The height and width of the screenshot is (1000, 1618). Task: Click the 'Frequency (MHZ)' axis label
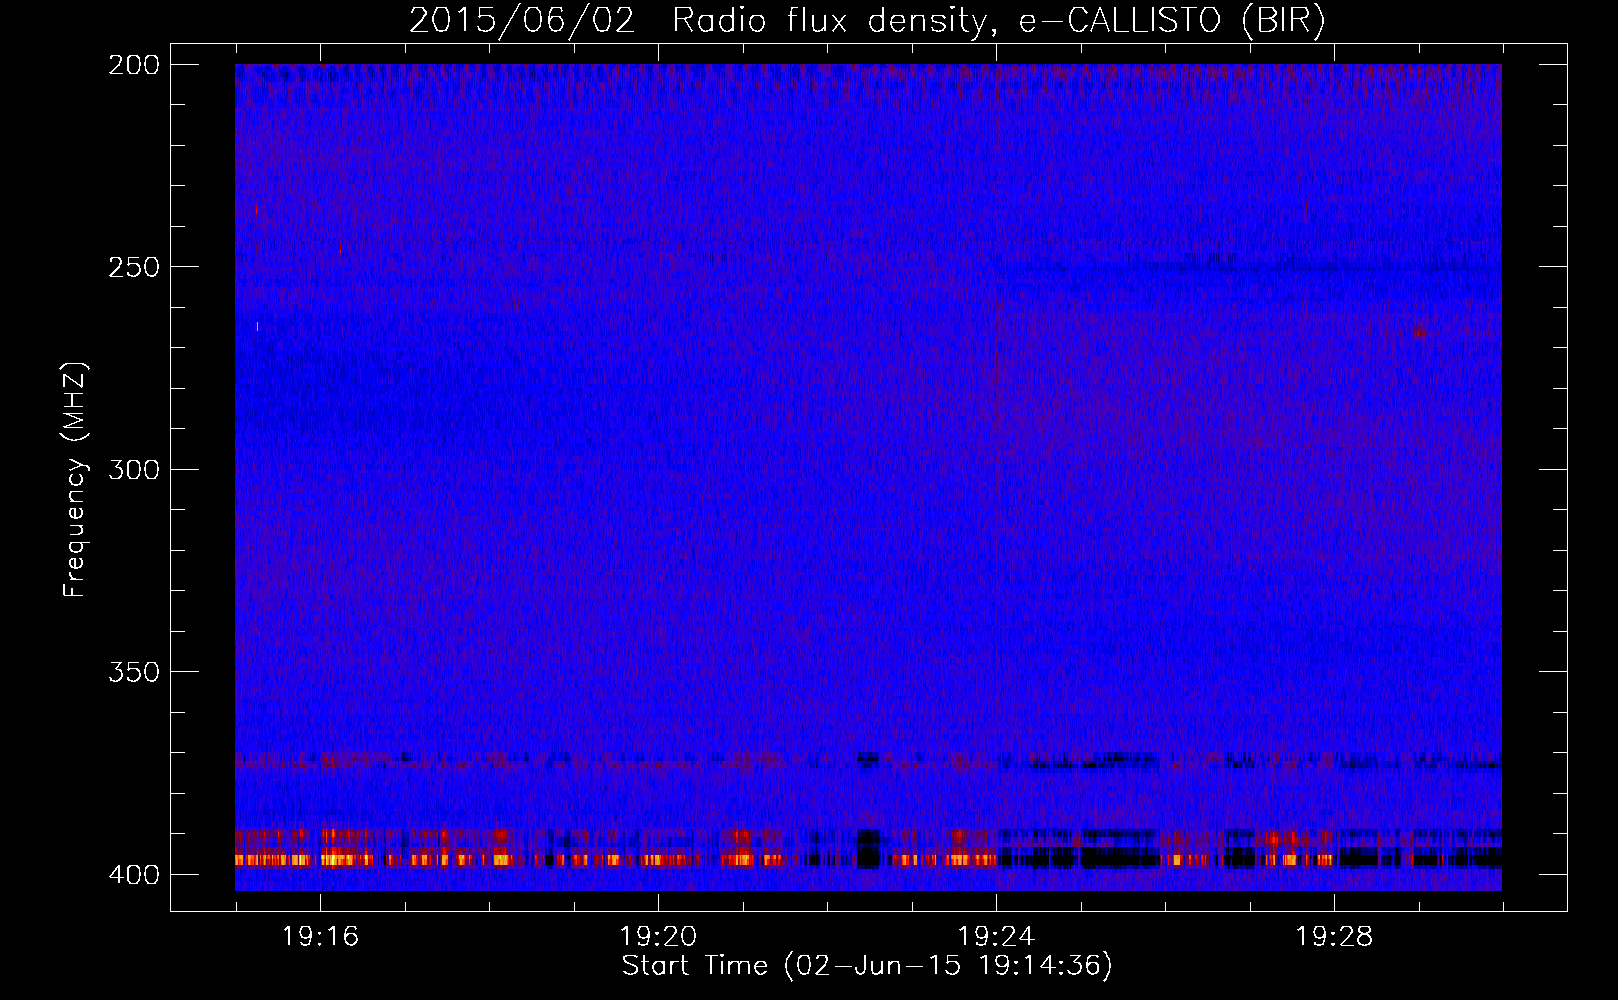click(75, 480)
